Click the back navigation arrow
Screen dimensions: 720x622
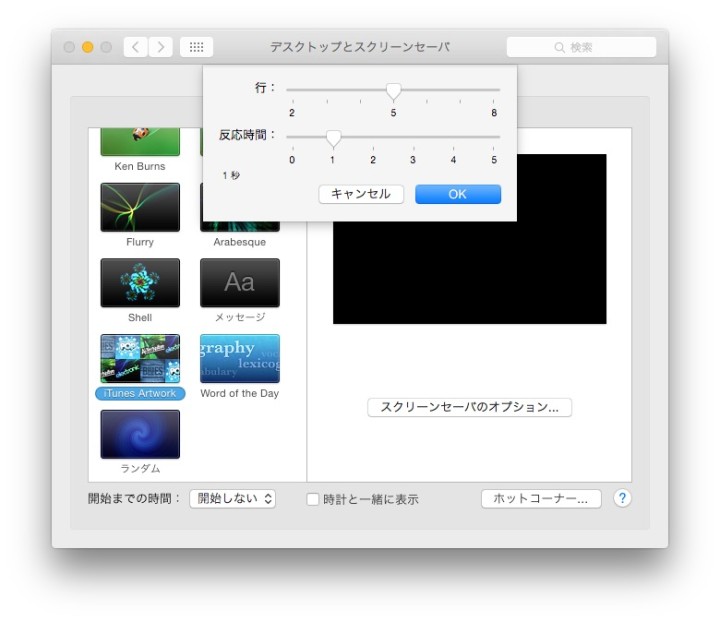[136, 47]
